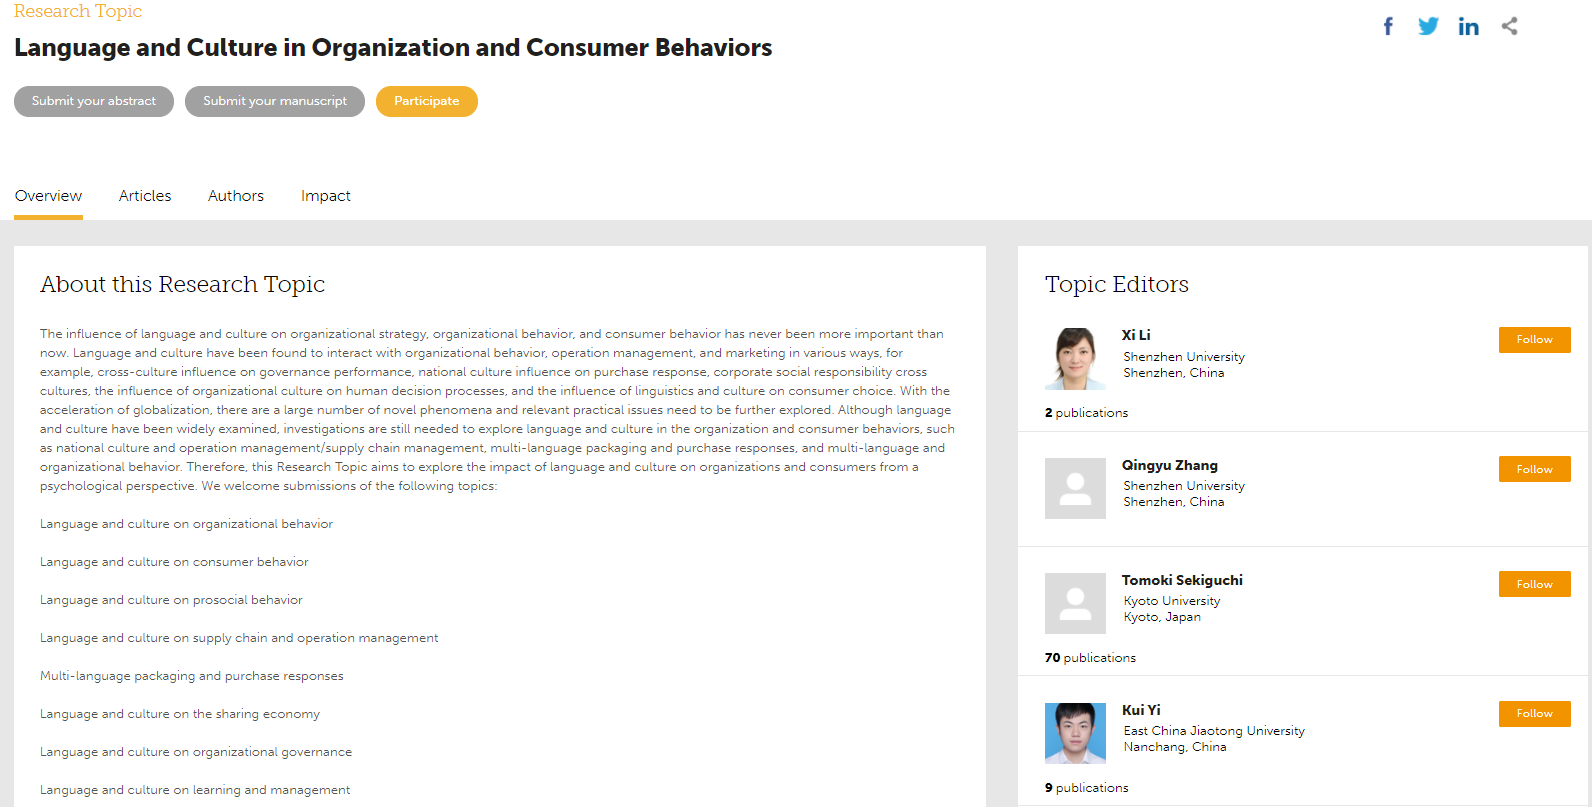Switch to the Articles tab
This screenshot has width=1592, height=807.
click(x=145, y=196)
